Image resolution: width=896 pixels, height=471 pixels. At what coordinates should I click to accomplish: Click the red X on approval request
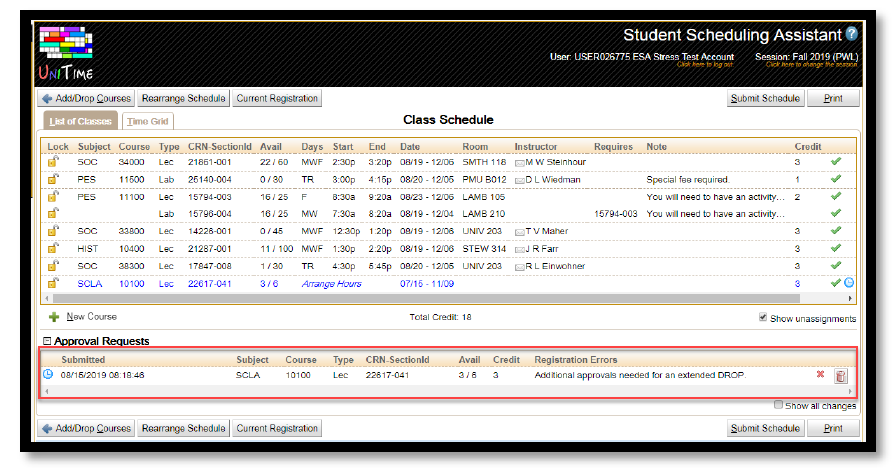820,375
